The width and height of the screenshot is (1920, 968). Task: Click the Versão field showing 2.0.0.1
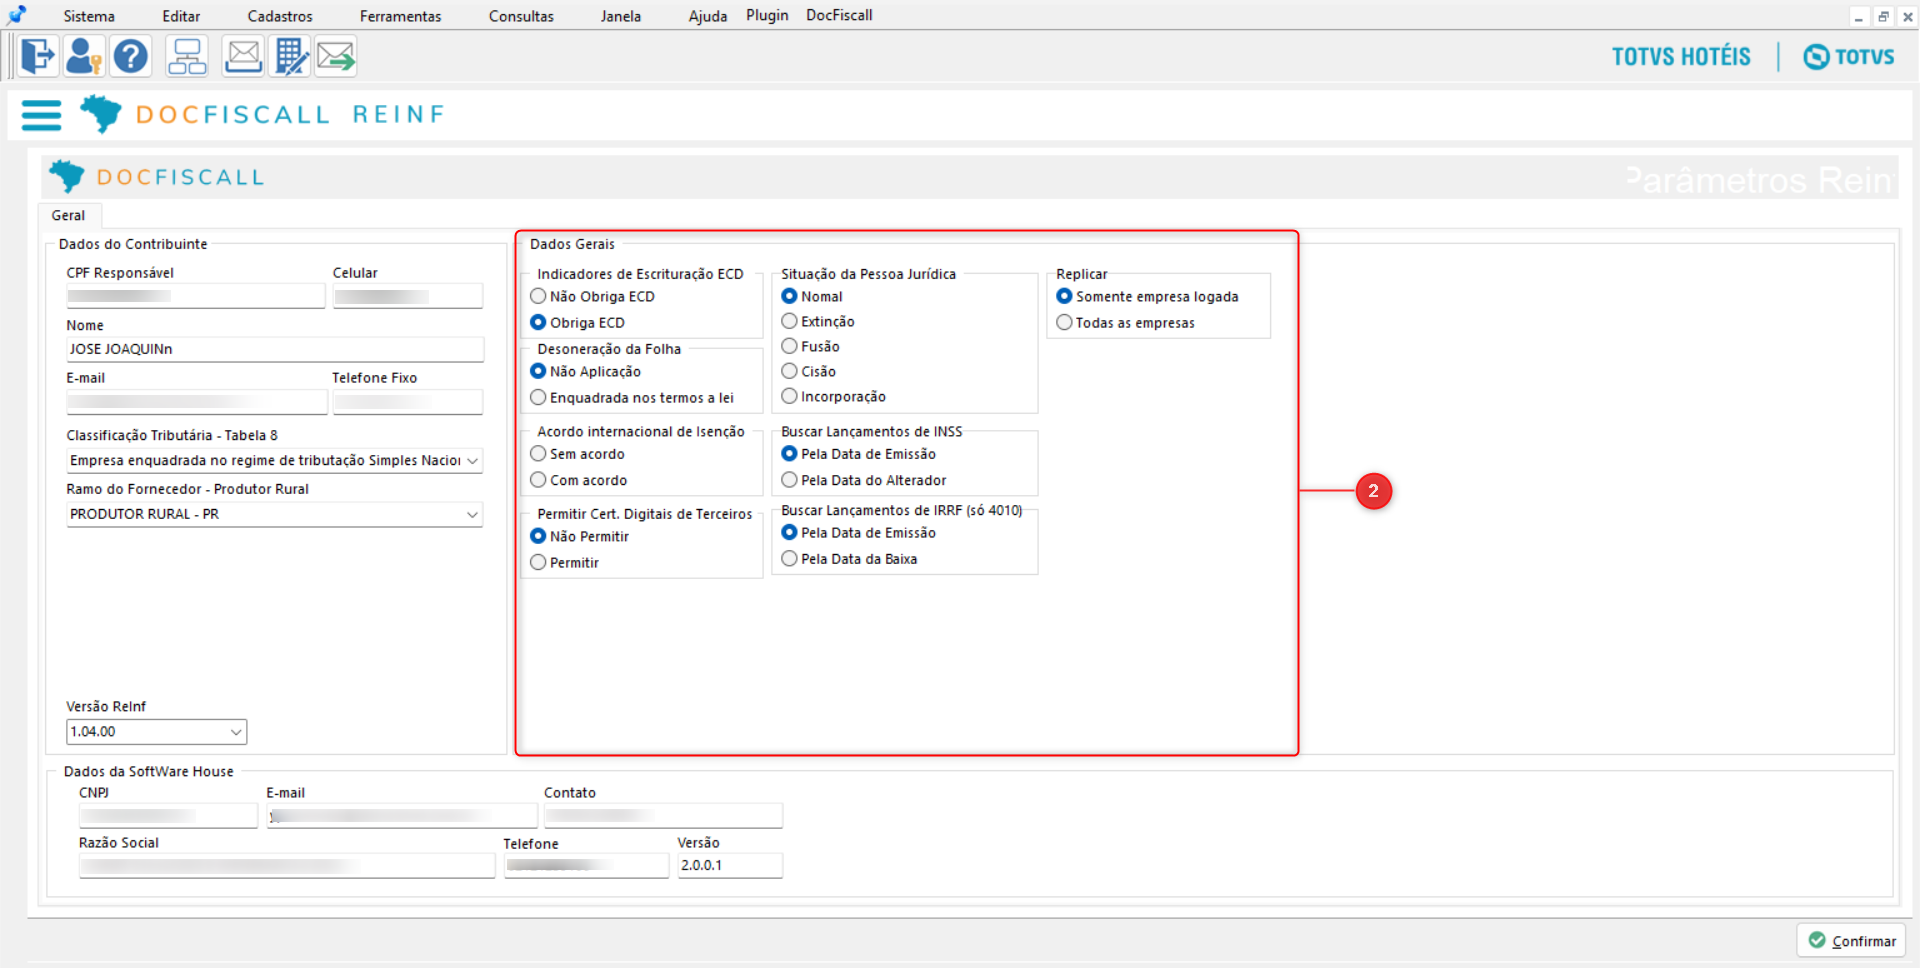[x=730, y=866]
